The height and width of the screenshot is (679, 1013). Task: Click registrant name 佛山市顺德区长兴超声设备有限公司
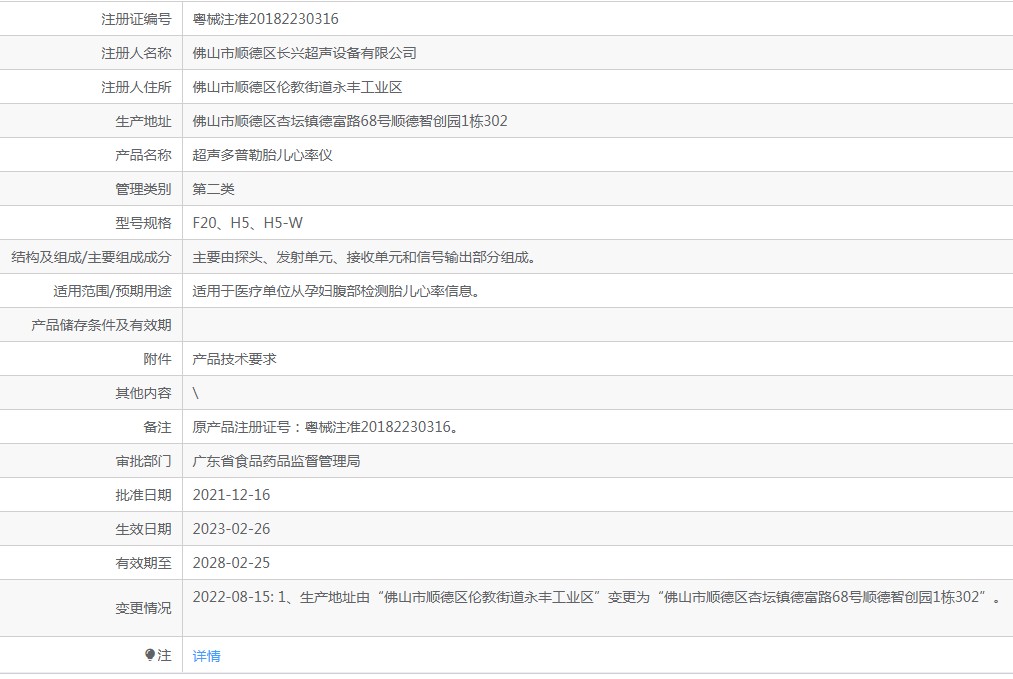(x=304, y=53)
